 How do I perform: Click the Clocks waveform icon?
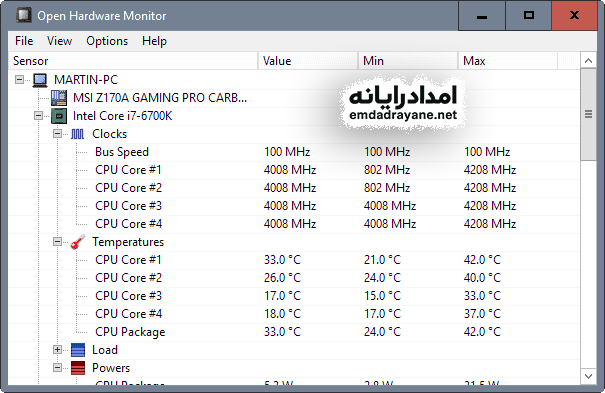point(78,134)
